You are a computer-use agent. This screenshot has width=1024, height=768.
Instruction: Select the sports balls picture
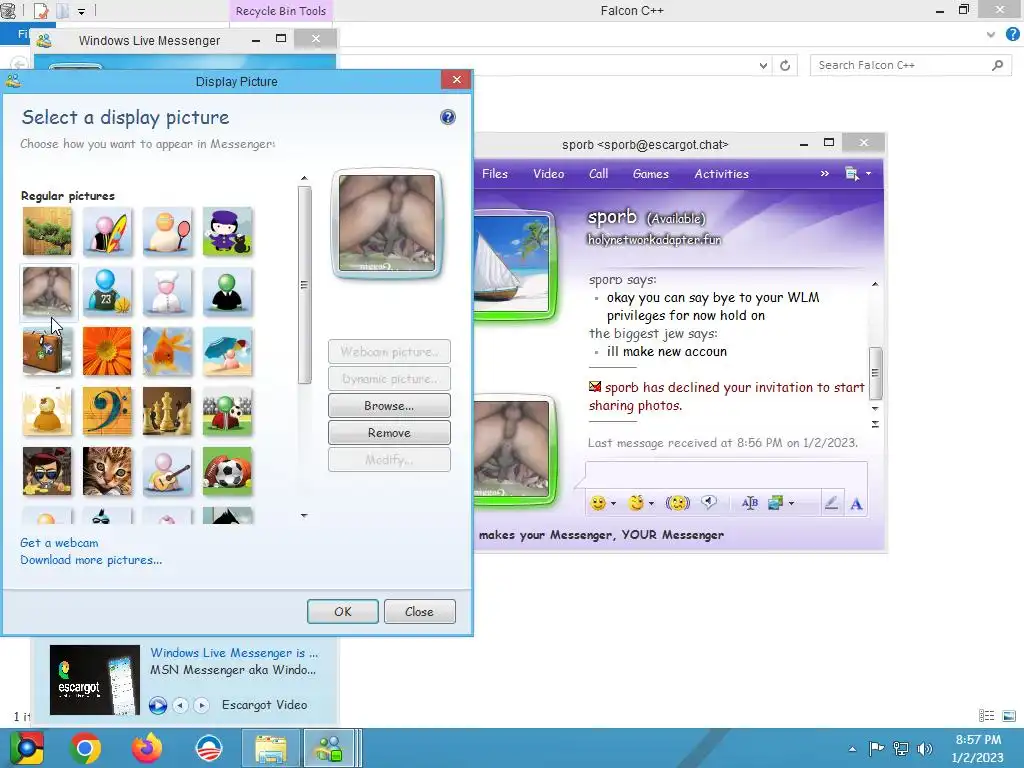(x=227, y=472)
